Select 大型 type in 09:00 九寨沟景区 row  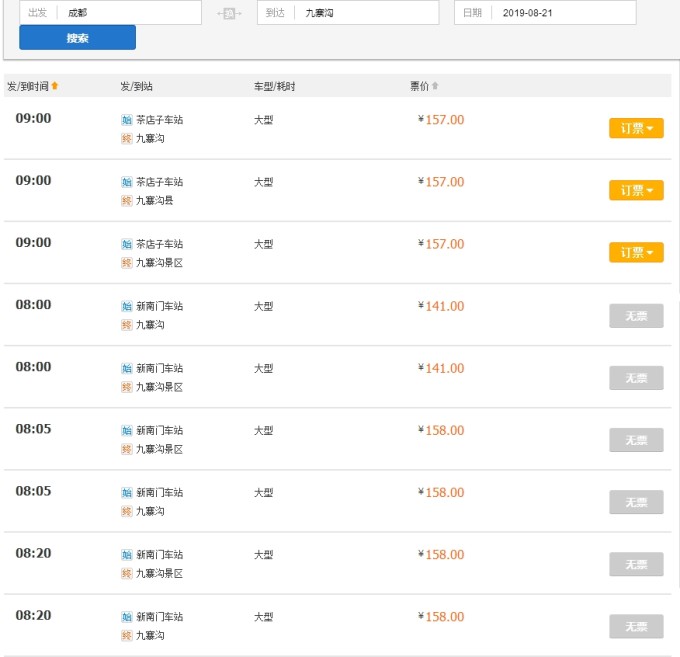click(264, 244)
